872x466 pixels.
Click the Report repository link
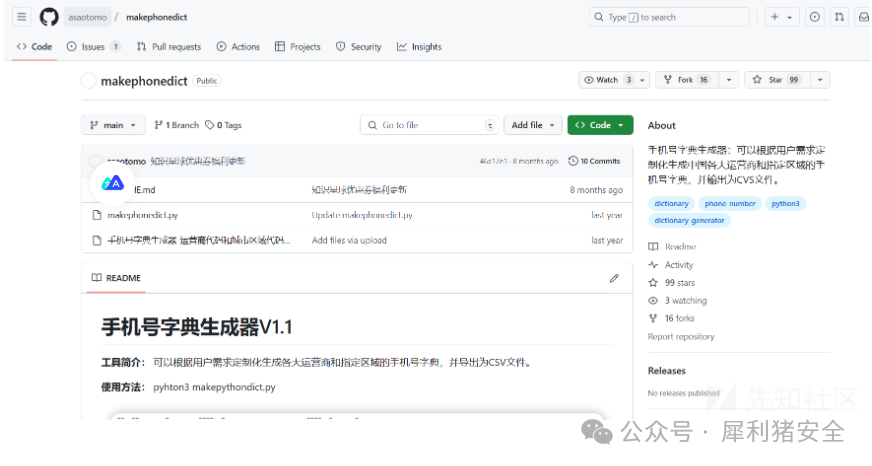pyautogui.click(x=681, y=336)
